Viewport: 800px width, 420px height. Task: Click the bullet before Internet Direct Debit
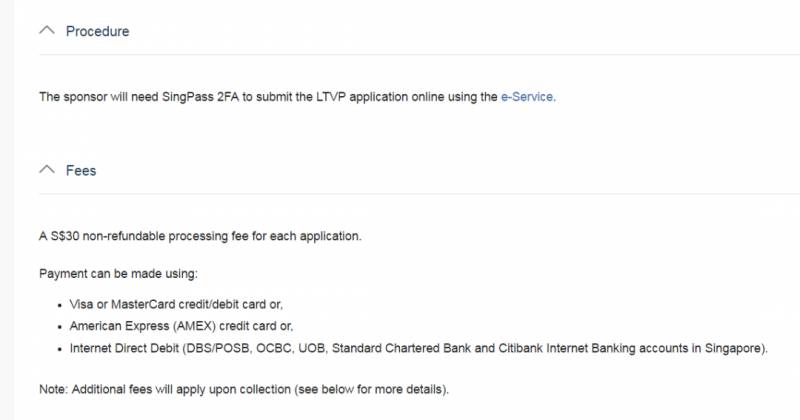[x=60, y=348]
